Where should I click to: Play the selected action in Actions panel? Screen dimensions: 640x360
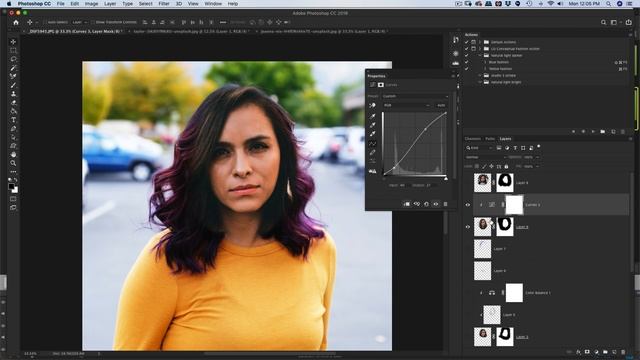pos(593,131)
